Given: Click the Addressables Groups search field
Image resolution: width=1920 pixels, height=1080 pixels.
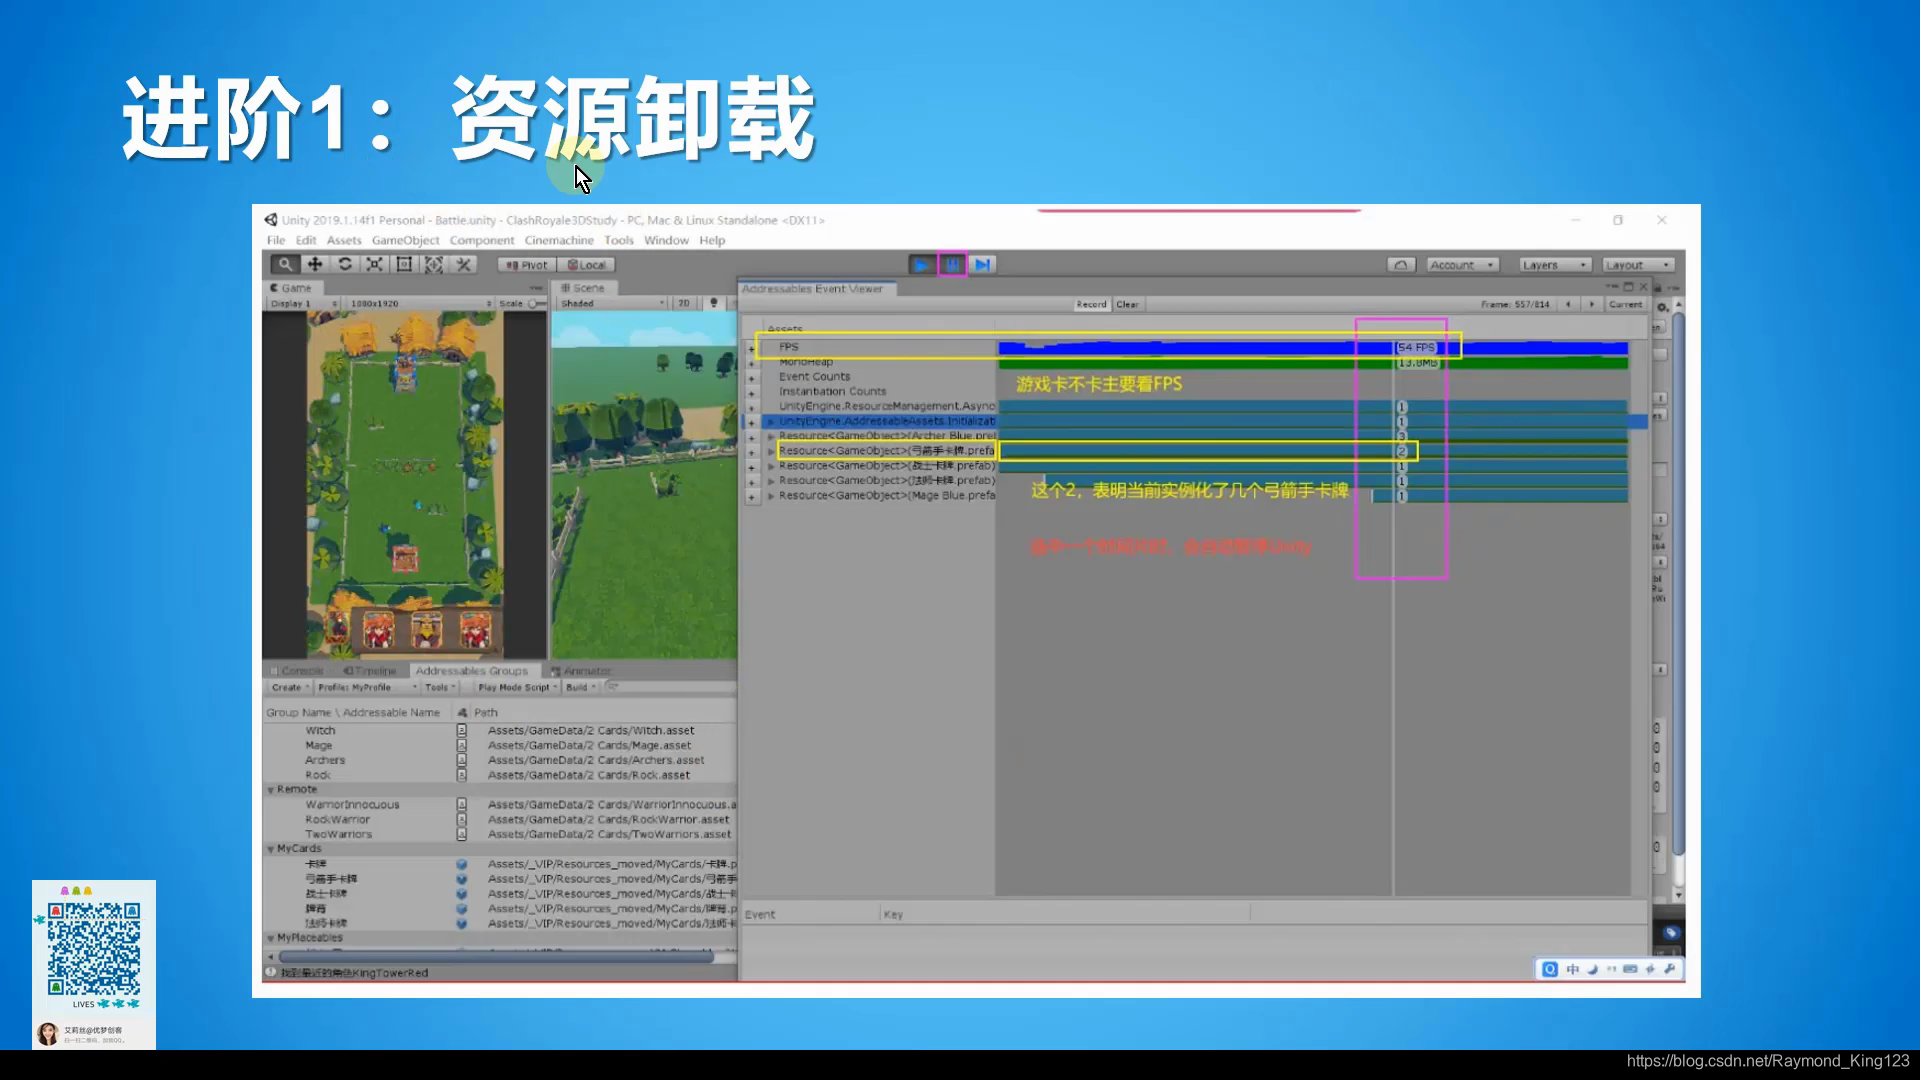Looking at the screenshot, I should 668,687.
